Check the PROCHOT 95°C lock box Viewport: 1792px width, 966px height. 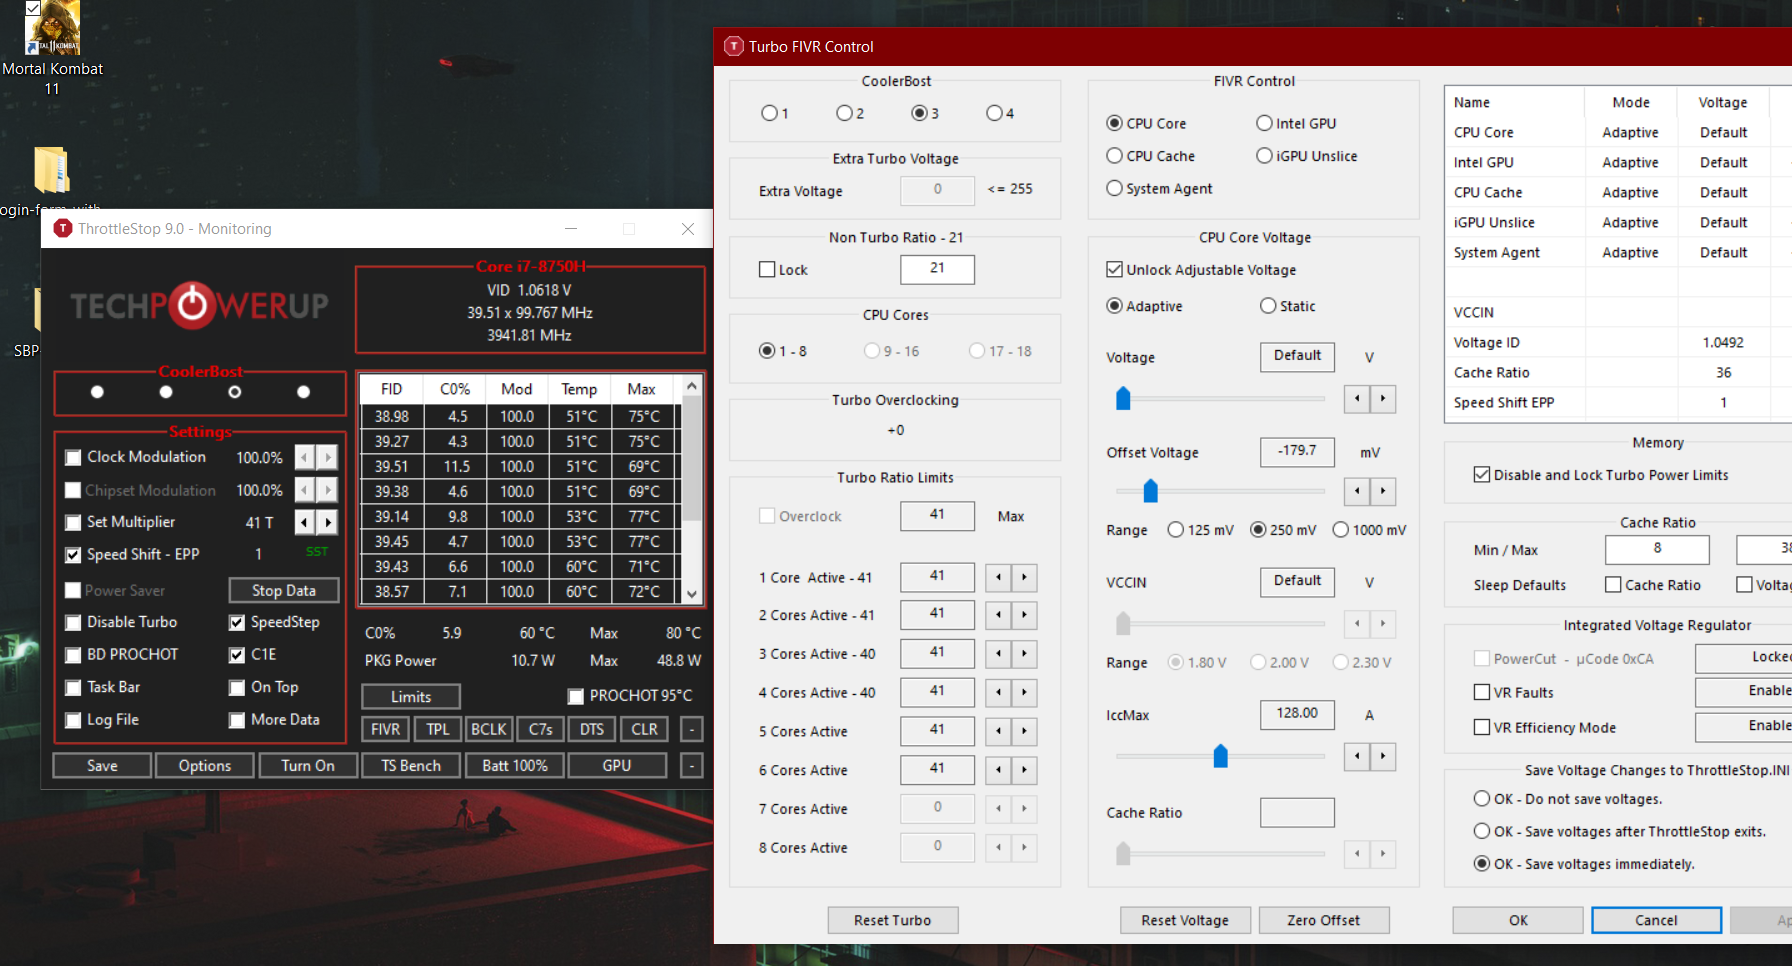576,696
